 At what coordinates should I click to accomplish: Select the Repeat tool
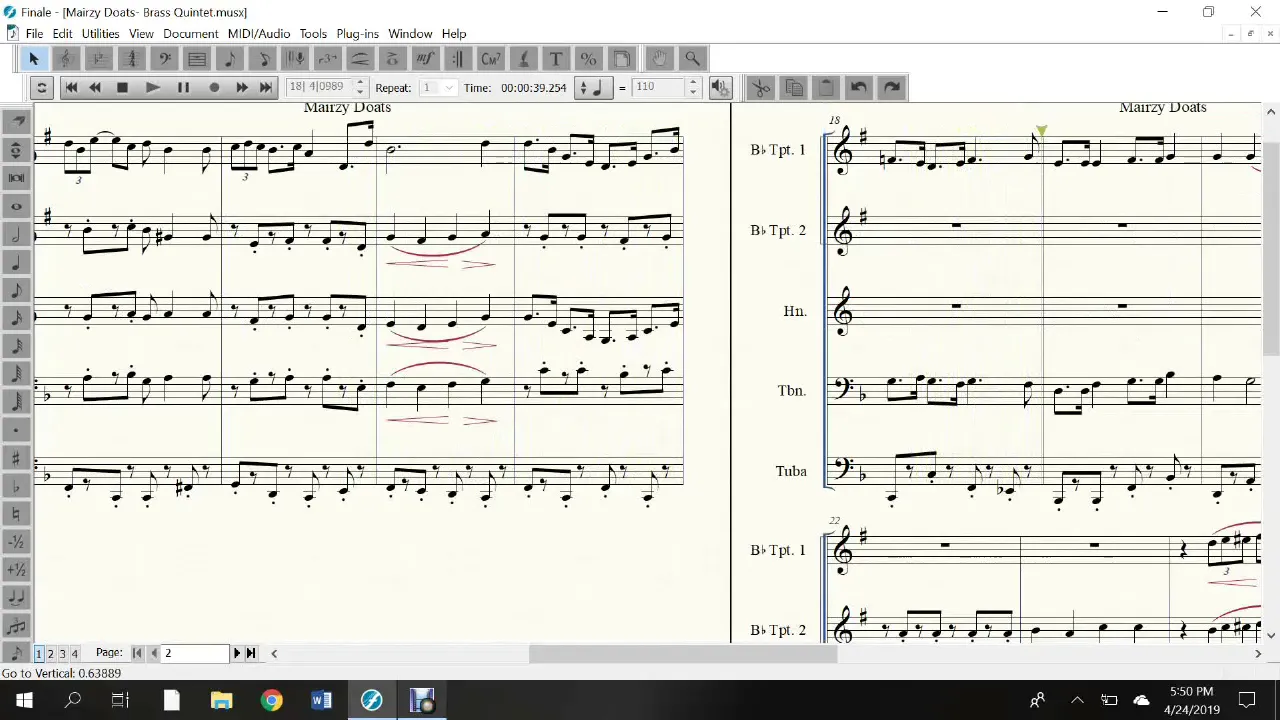click(457, 58)
